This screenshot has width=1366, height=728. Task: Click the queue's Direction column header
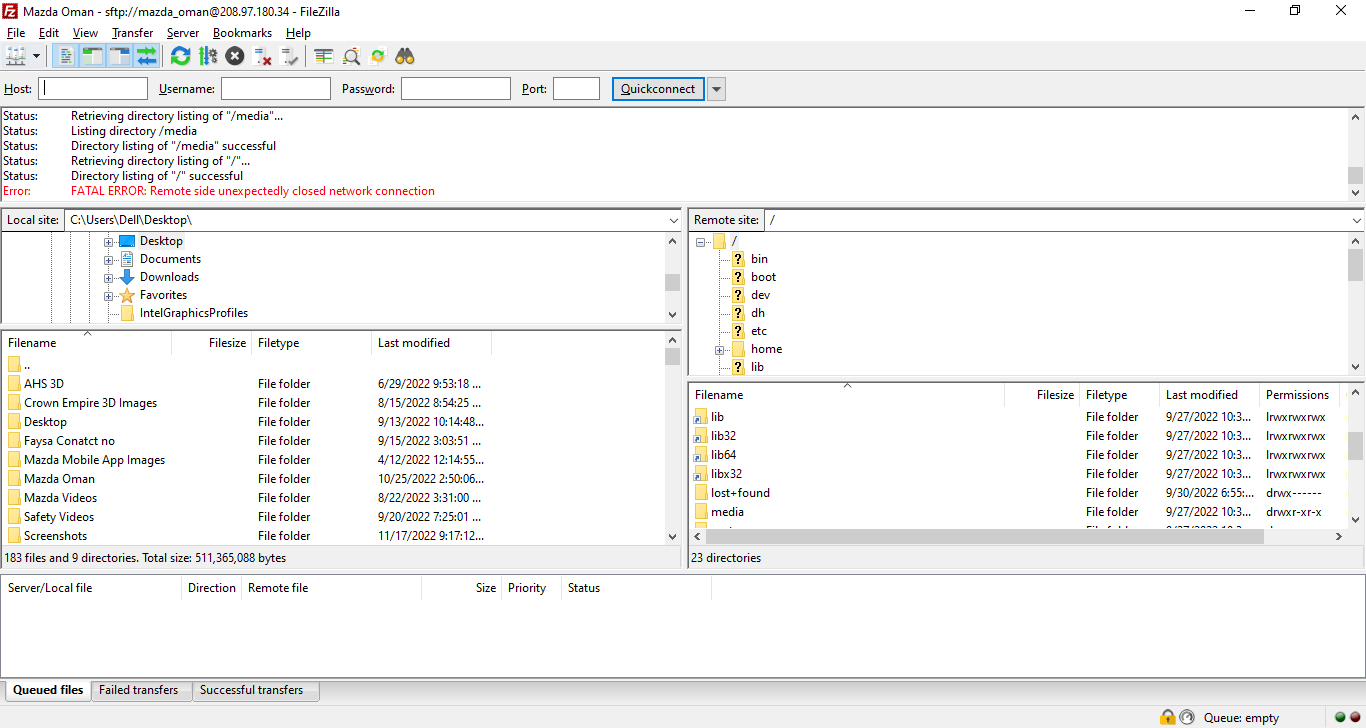[211, 588]
